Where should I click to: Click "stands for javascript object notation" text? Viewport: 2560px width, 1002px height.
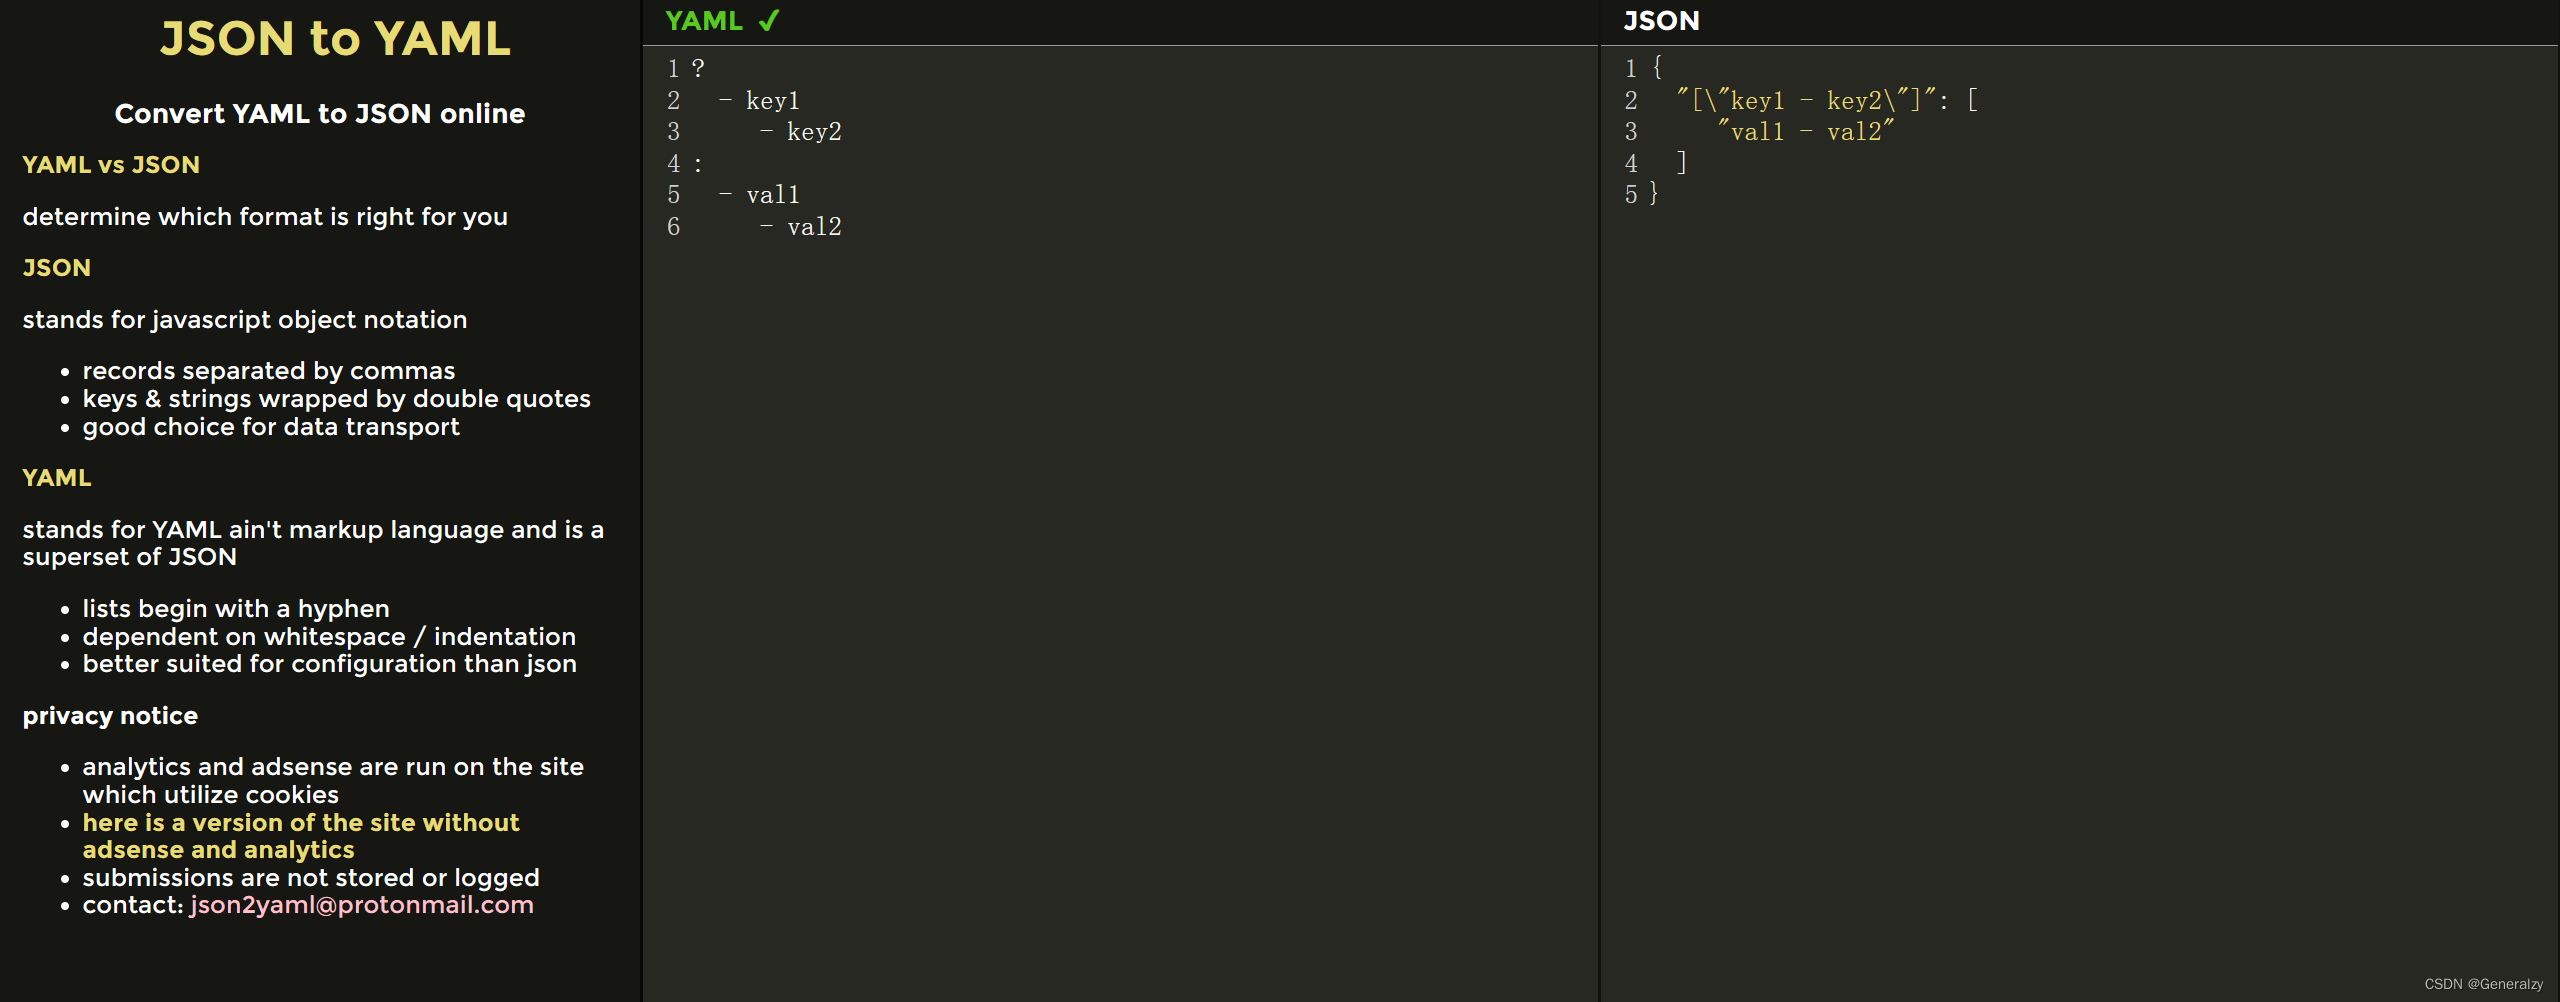(x=245, y=320)
